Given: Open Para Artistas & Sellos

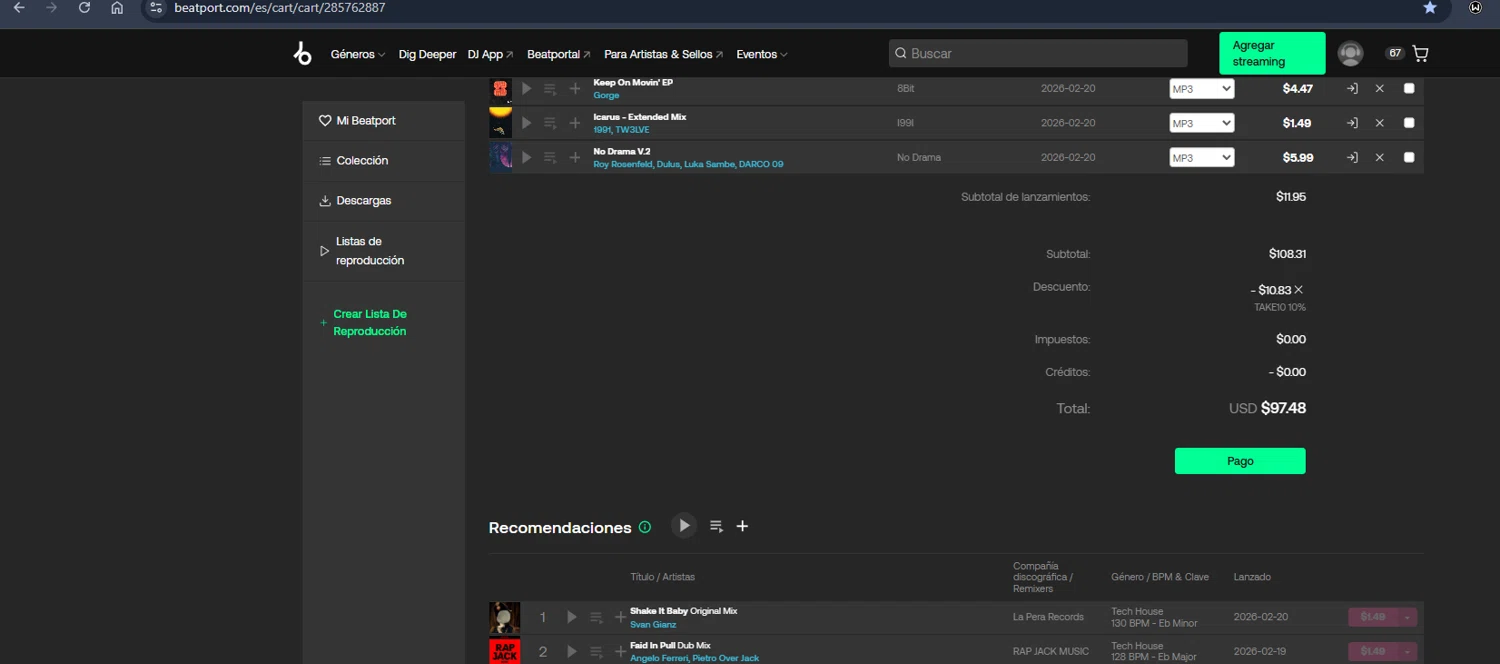Looking at the screenshot, I should point(663,54).
